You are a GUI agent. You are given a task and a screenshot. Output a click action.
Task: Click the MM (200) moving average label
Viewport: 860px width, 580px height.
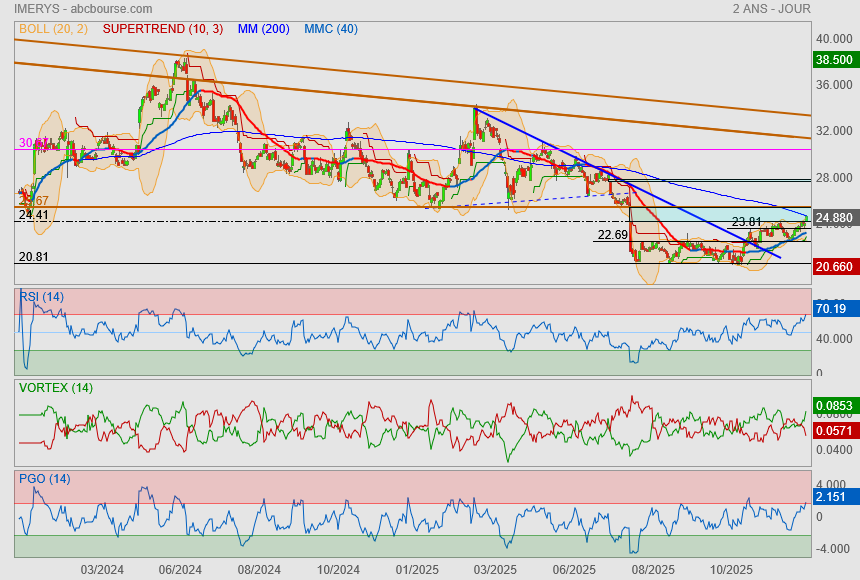coord(264,29)
